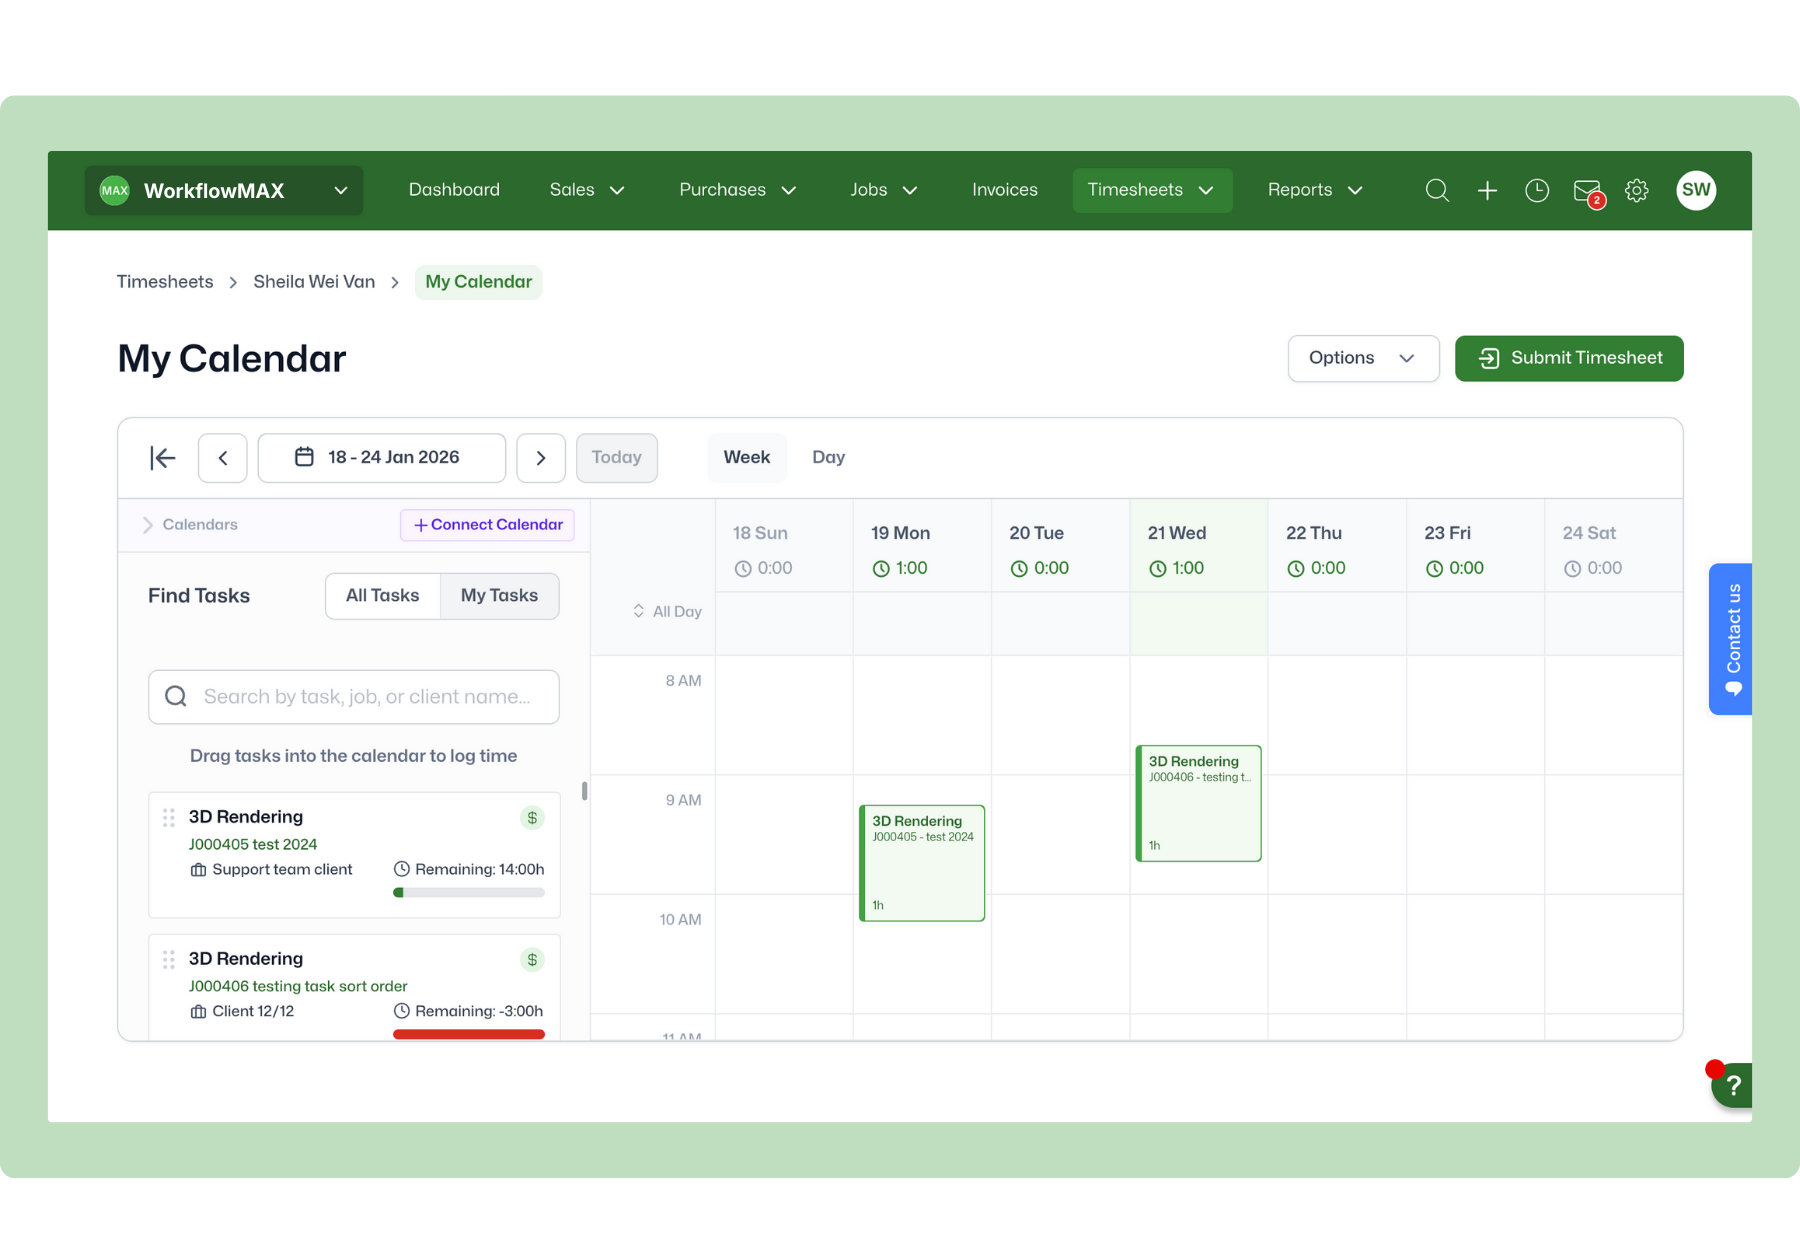
Task: Open the timer clock icon in header
Action: (x=1537, y=190)
